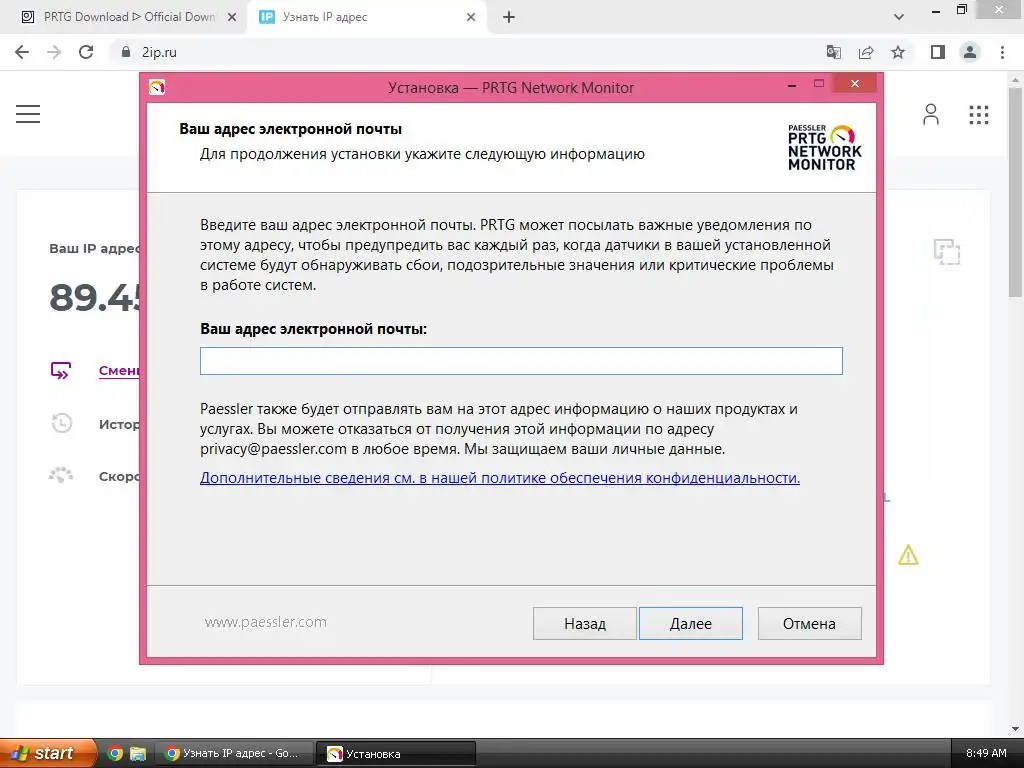Toggle the Chrome side panel
The height and width of the screenshot is (768, 1024).
pos(938,52)
